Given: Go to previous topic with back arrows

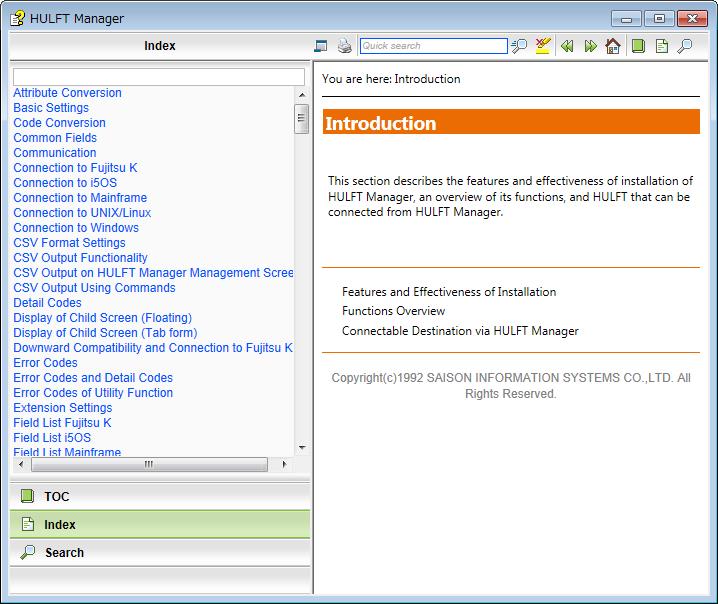Looking at the screenshot, I should [x=567, y=46].
